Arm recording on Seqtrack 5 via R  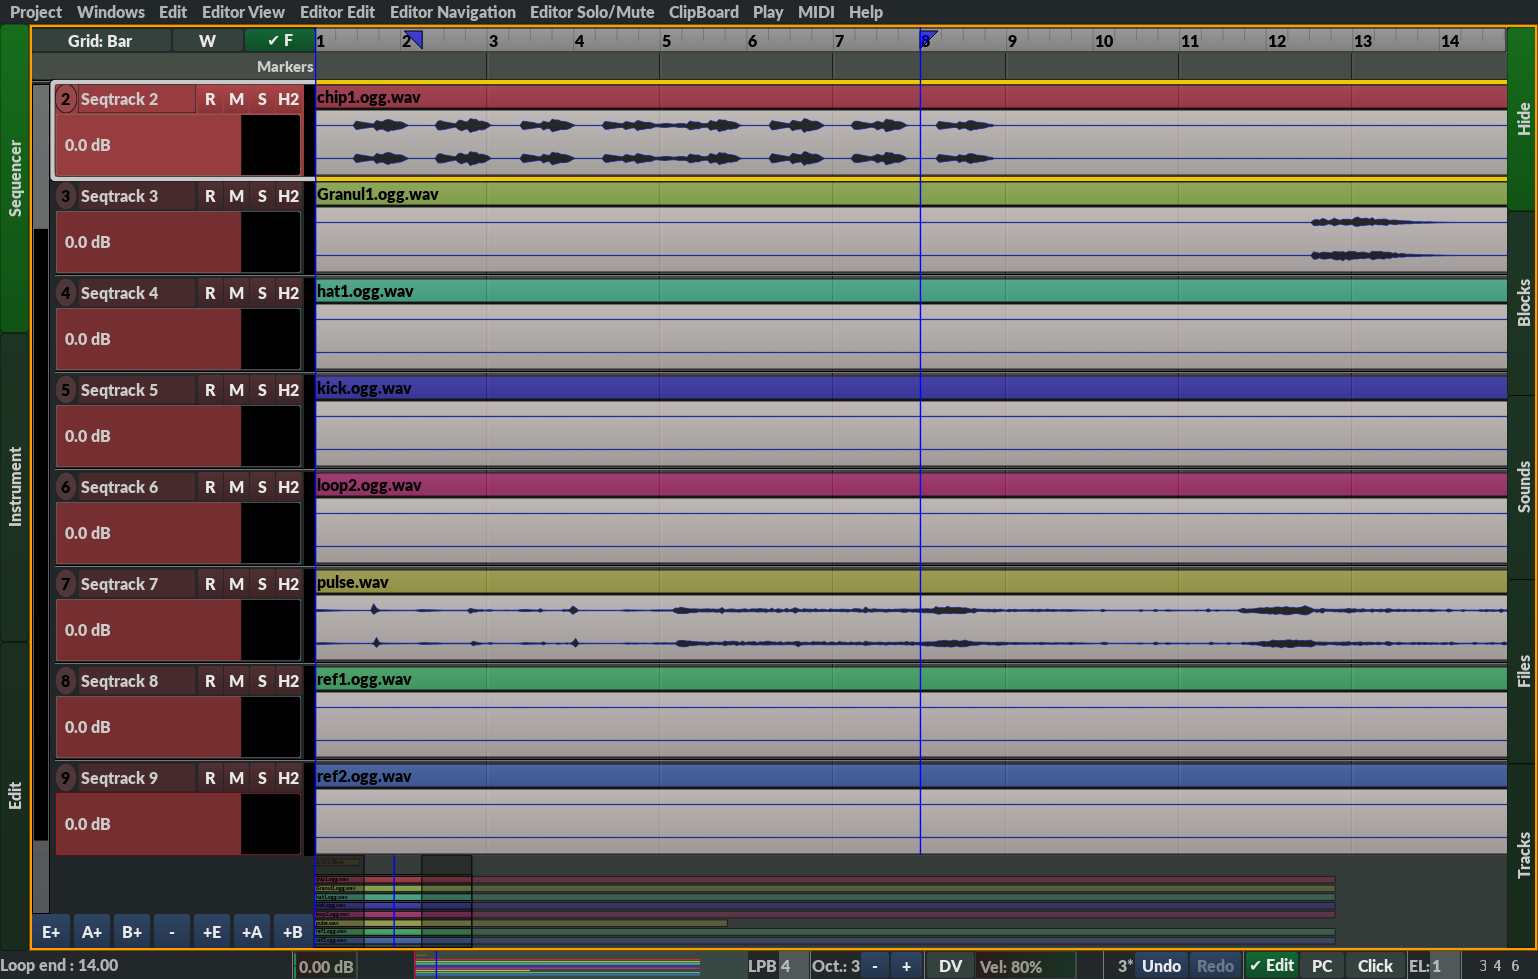(210, 390)
